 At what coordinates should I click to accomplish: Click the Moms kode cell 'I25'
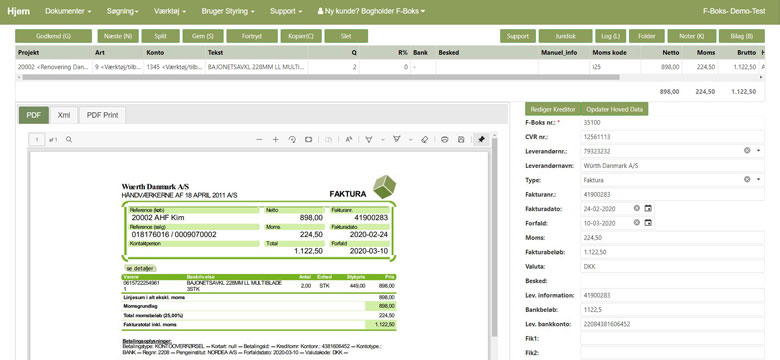coord(615,67)
